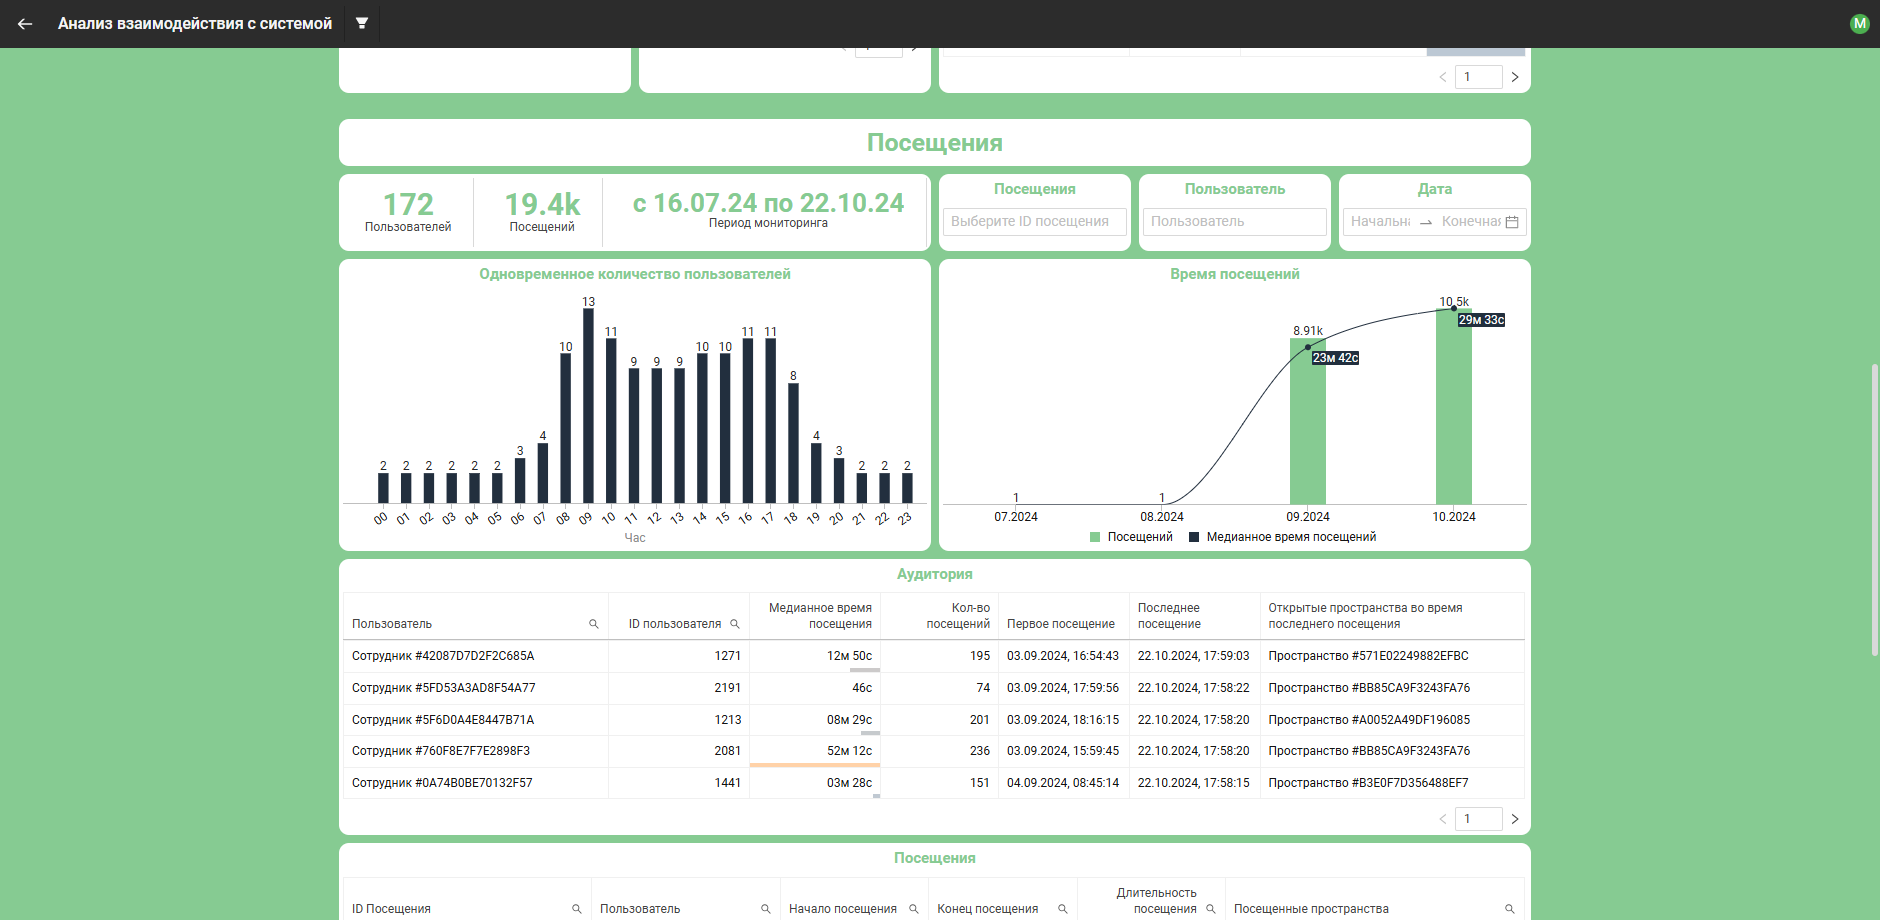The width and height of the screenshot is (1880, 920).
Task: Click user ID cell 2191
Action: (x=679, y=688)
